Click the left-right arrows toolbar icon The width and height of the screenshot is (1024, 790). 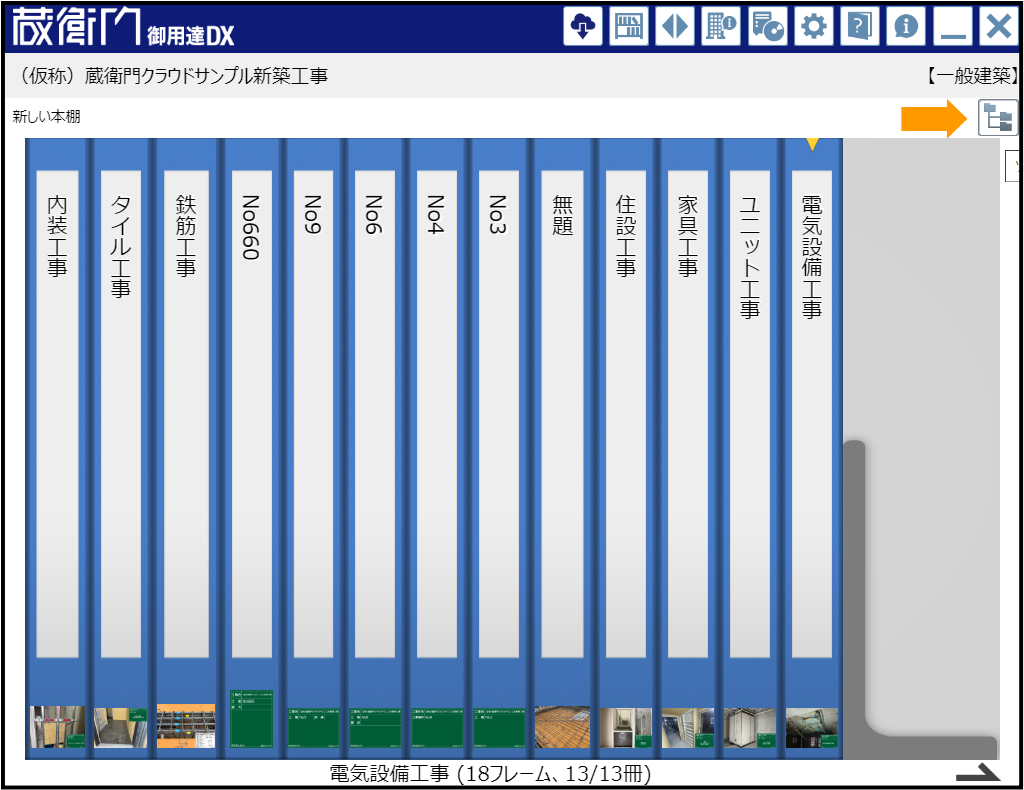tap(675, 26)
